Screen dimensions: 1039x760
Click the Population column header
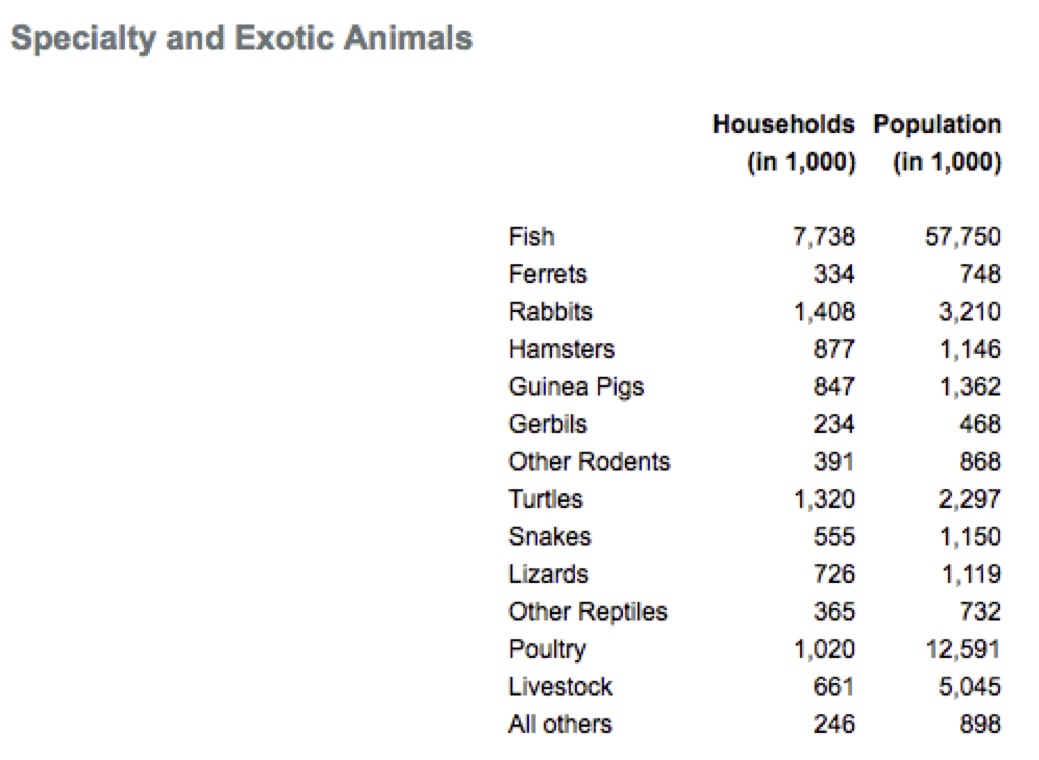937,125
